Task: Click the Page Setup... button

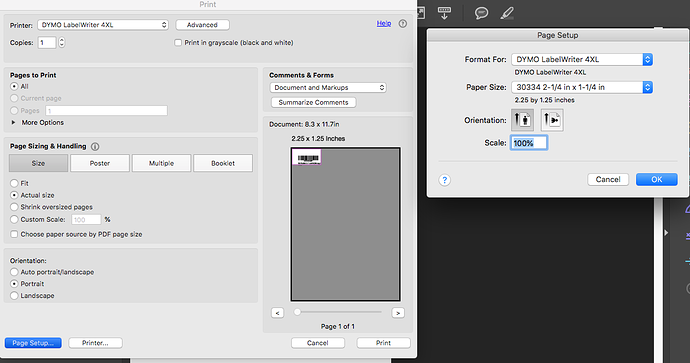Action: [33, 343]
